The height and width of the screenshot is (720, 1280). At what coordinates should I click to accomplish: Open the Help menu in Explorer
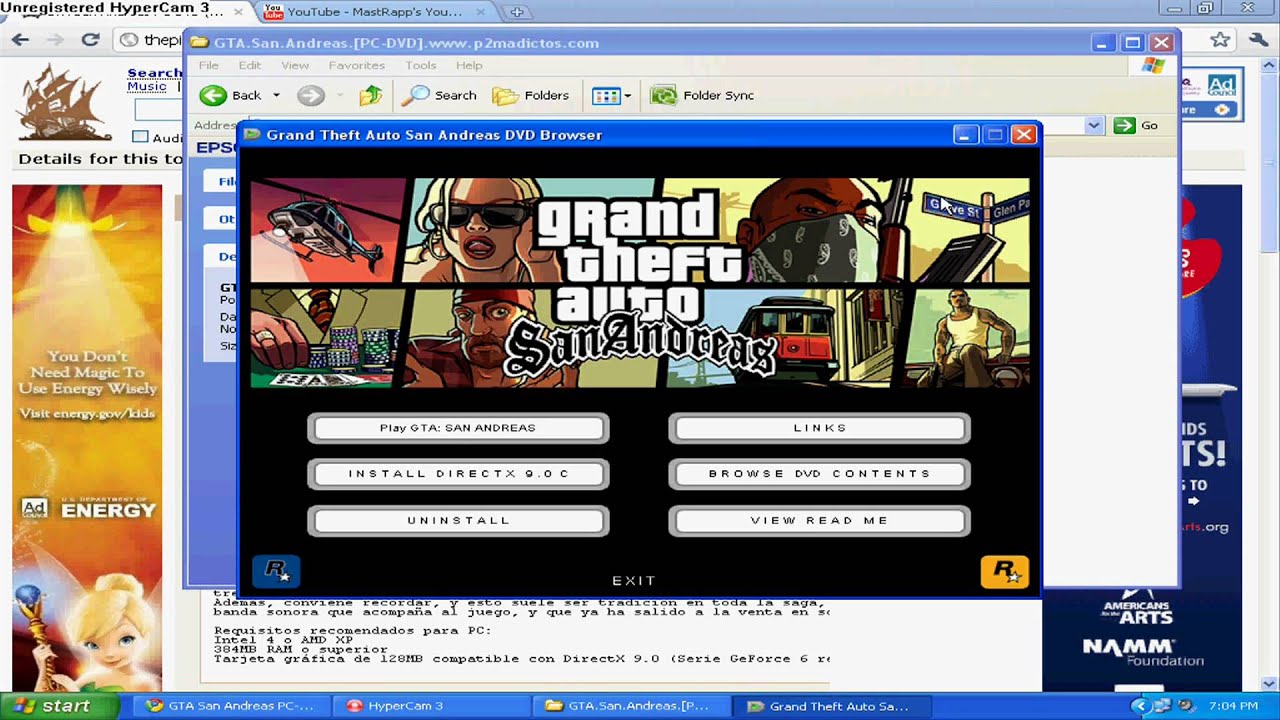pyautogui.click(x=469, y=65)
